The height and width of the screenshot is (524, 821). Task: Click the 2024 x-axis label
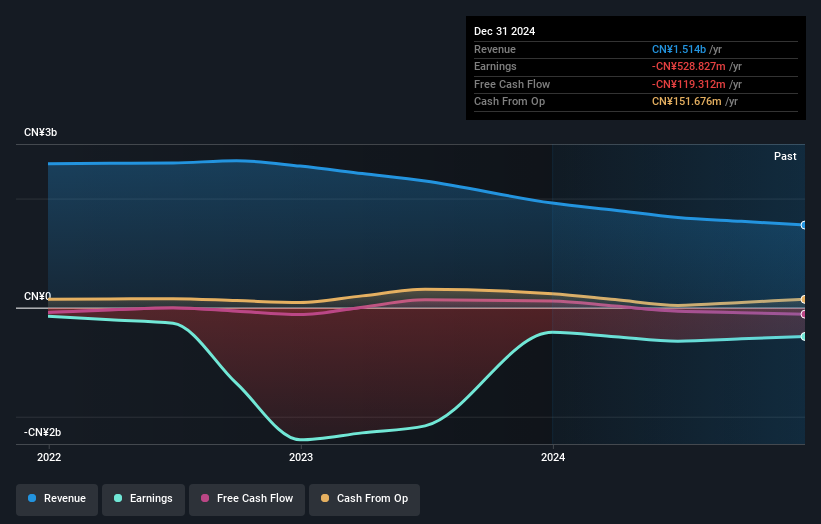553,458
